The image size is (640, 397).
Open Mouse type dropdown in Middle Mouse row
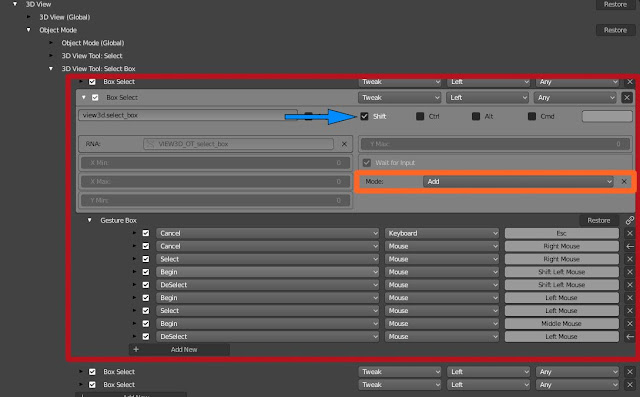[442, 324]
